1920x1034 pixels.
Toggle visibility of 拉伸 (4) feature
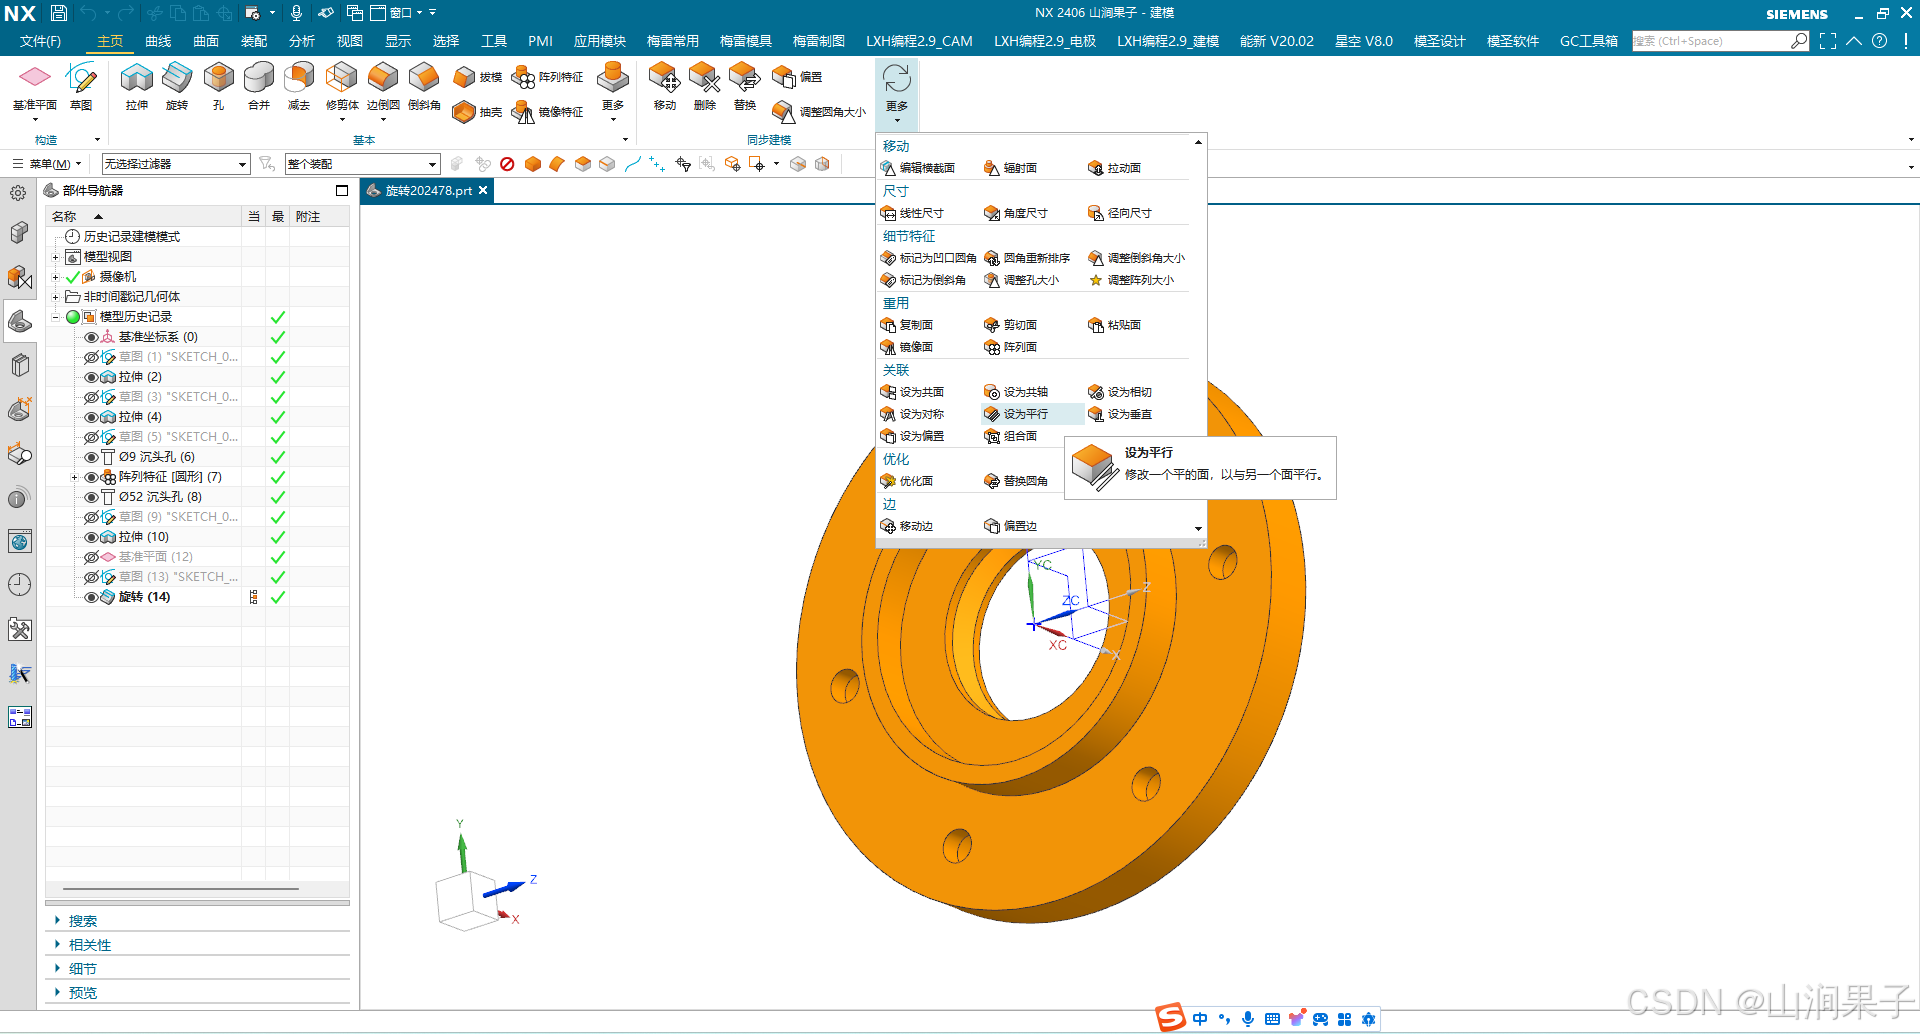tap(91, 417)
